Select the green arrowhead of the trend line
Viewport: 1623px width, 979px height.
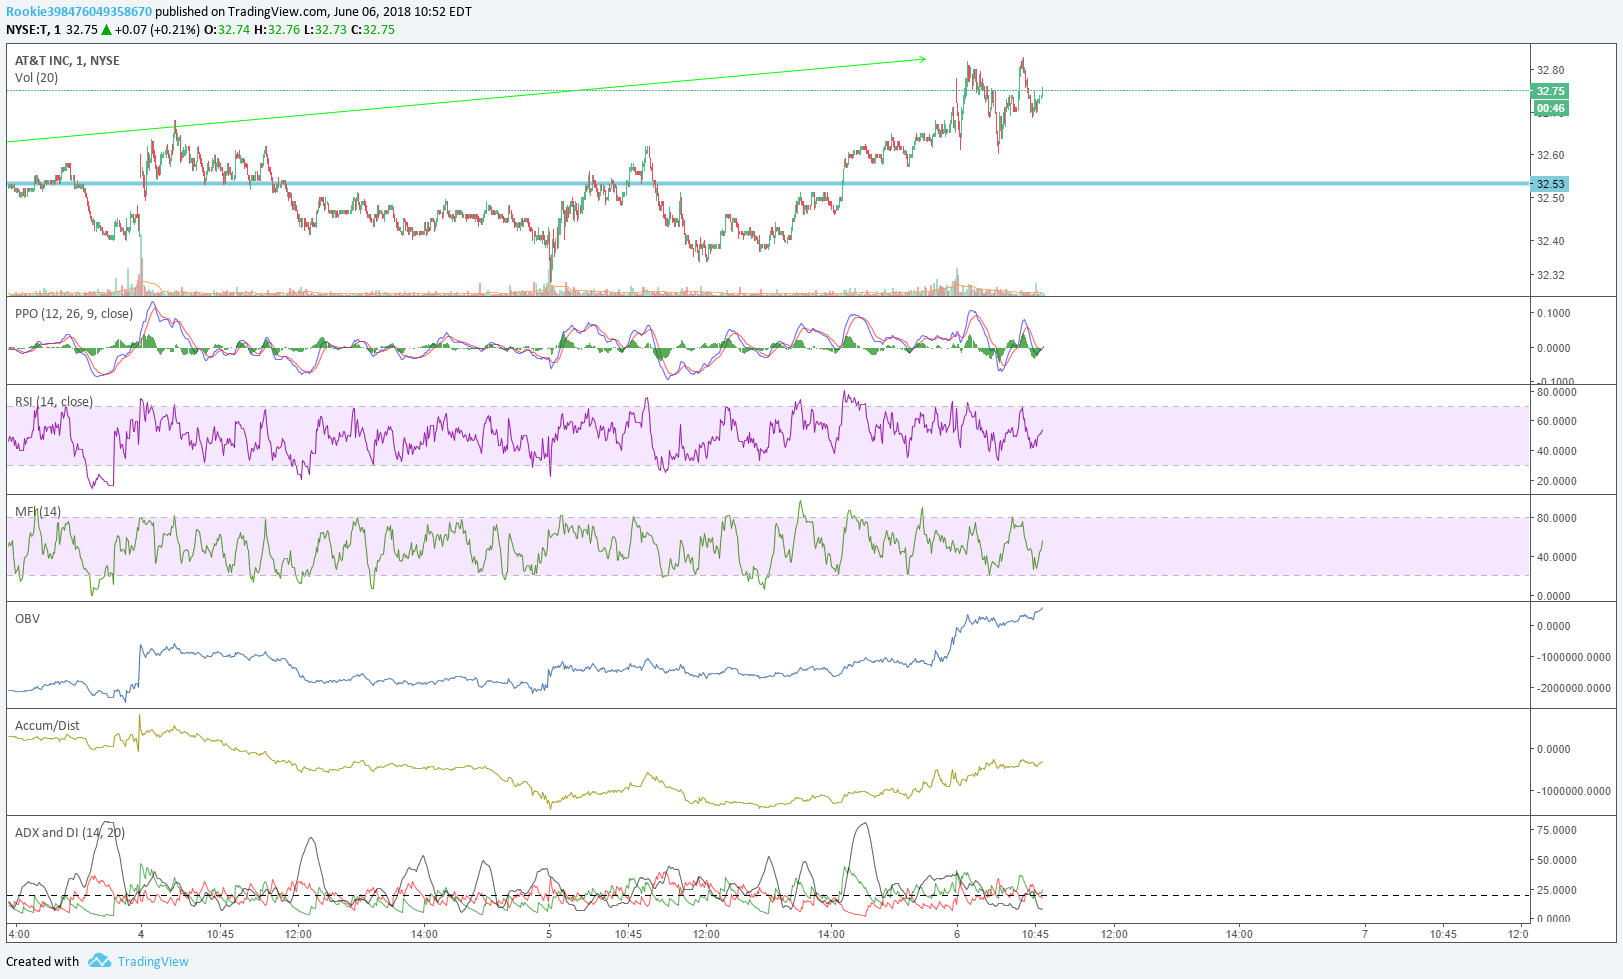pyautogui.click(x=921, y=59)
